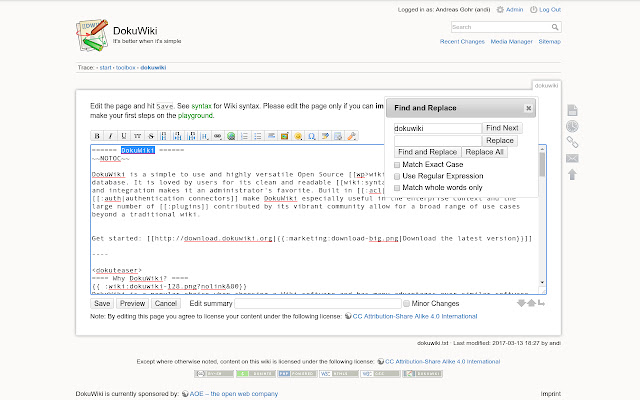The width and height of the screenshot is (640, 400).
Task: Click the empty replace text field
Action: pos(438,140)
